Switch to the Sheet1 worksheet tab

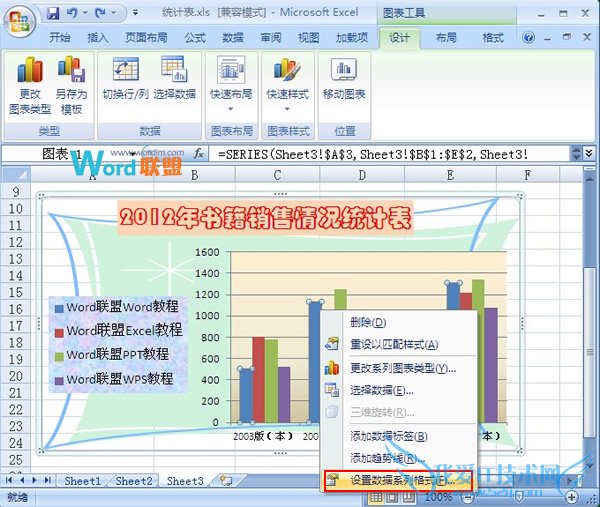click(82, 481)
